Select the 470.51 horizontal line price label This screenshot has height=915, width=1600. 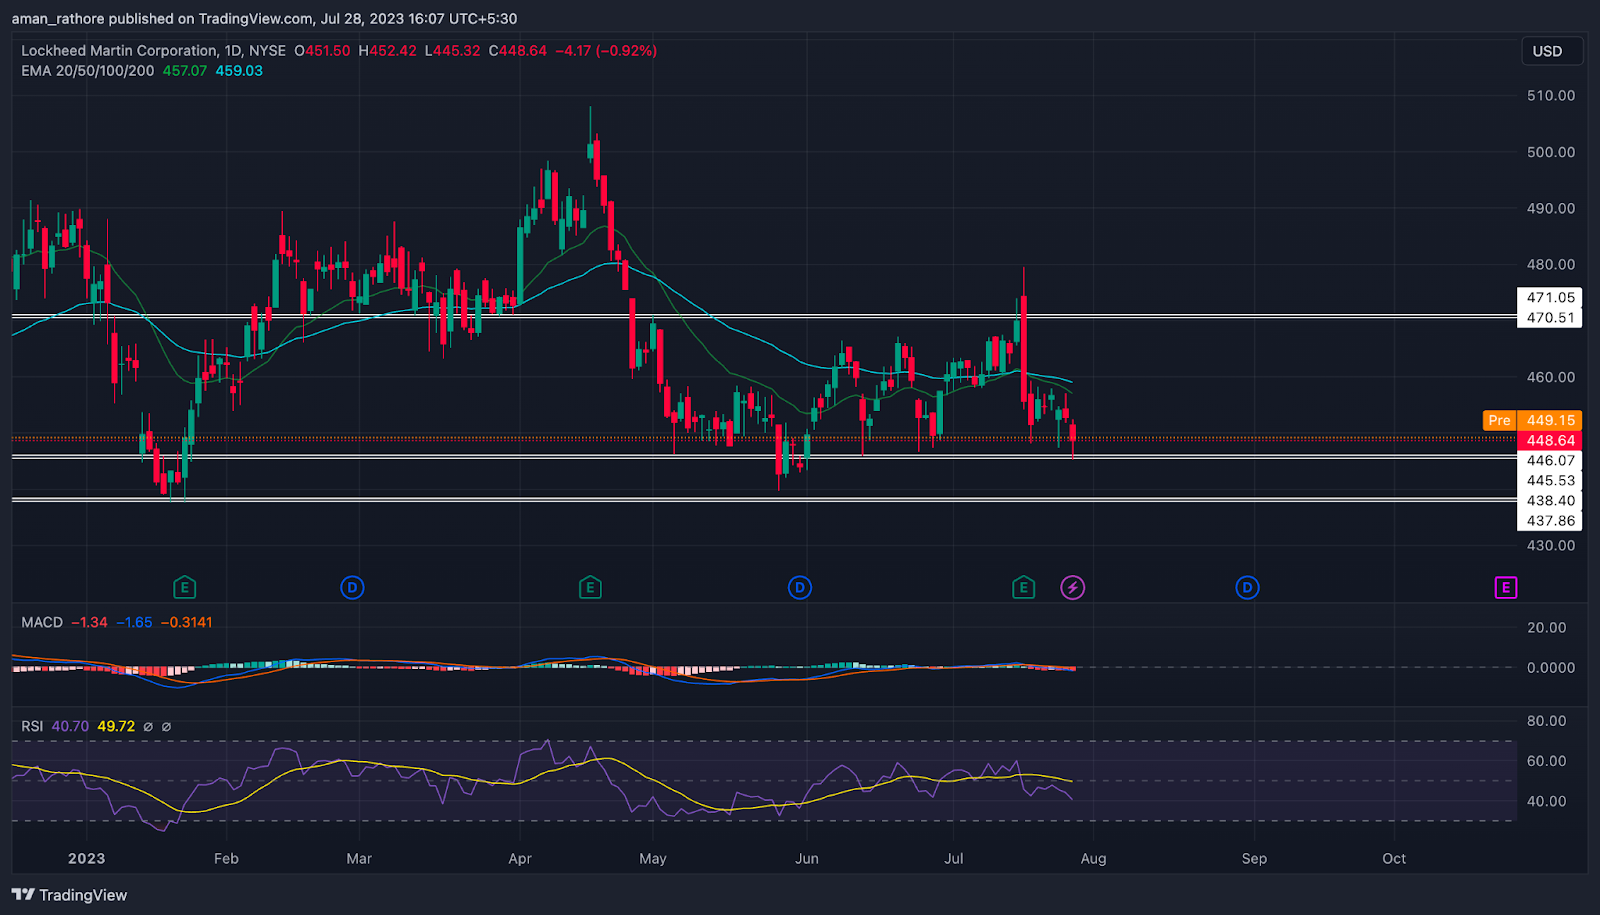[x=1550, y=318]
